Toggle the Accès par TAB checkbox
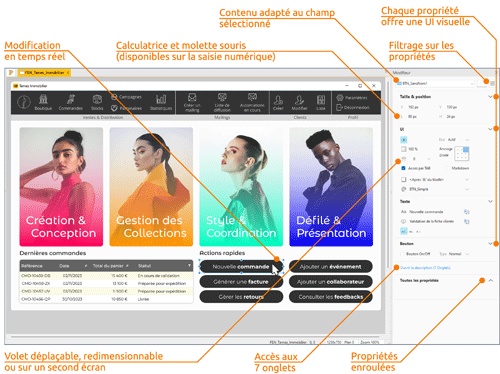Viewport: 500px width, 374px height. point(403,168)
